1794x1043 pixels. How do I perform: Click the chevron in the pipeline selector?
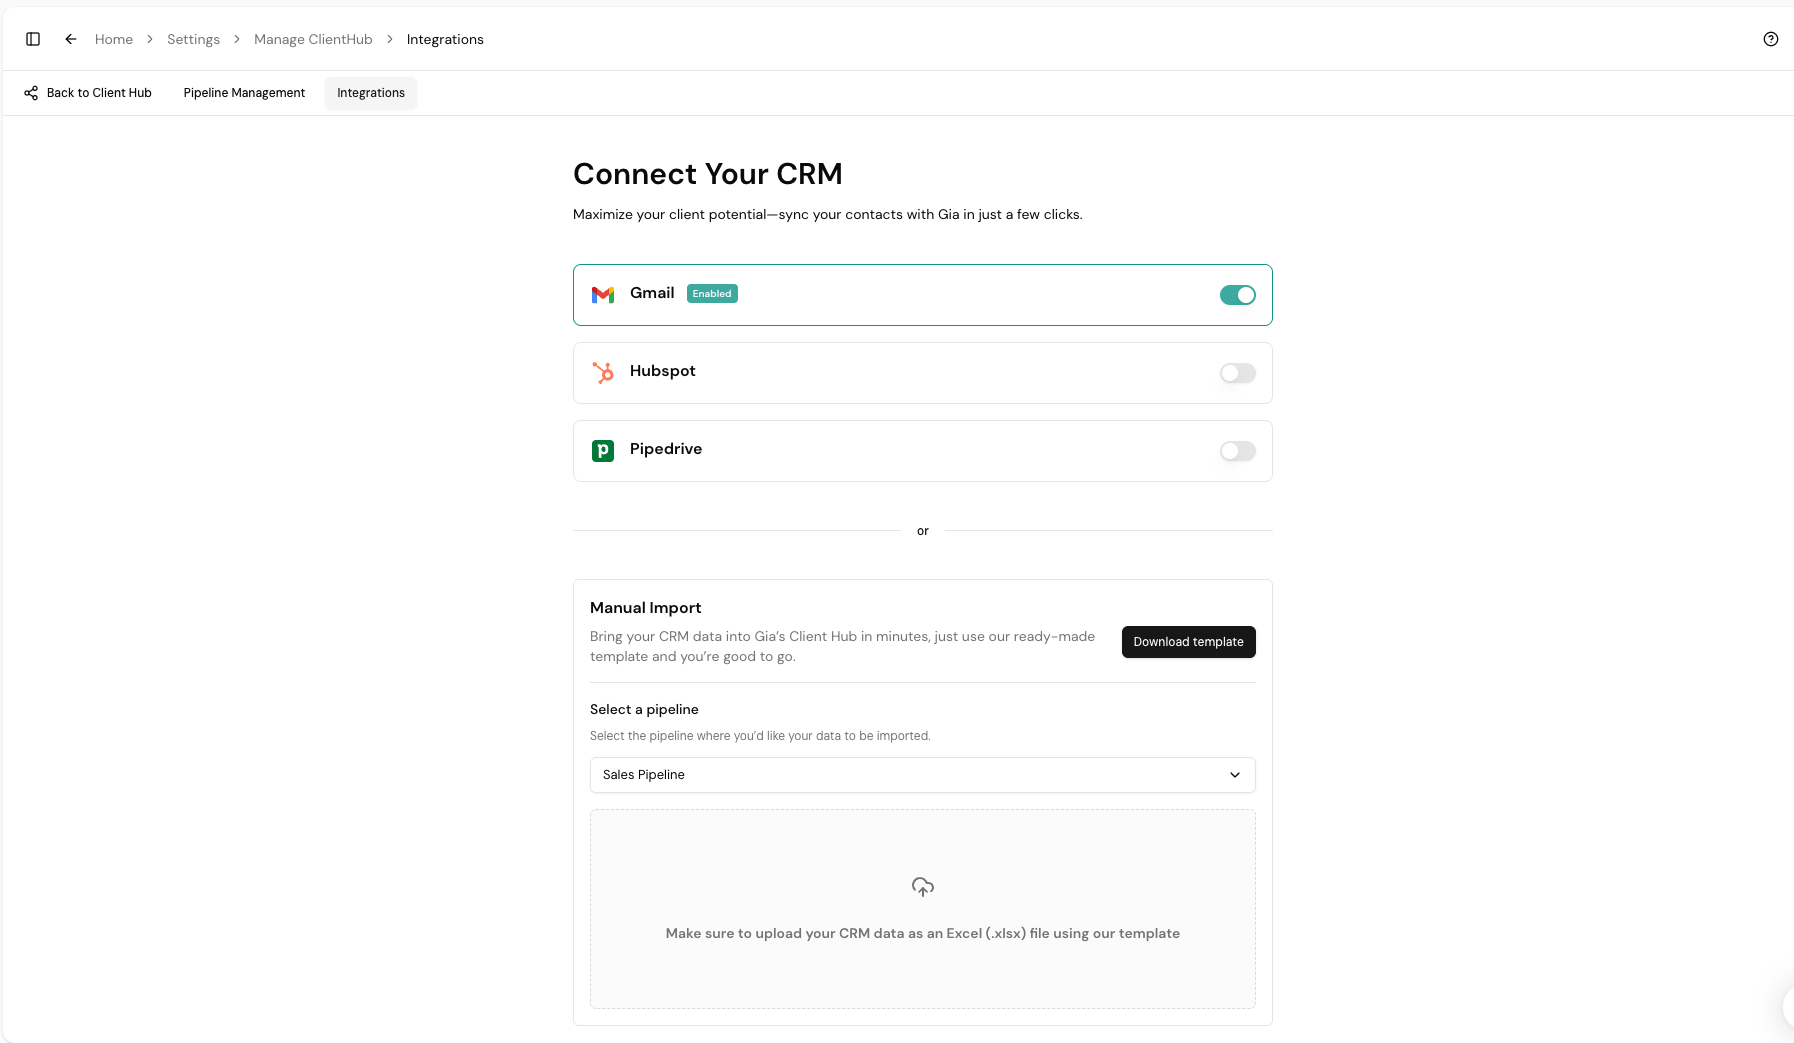pyautogui.click(x=1233, y=774)
